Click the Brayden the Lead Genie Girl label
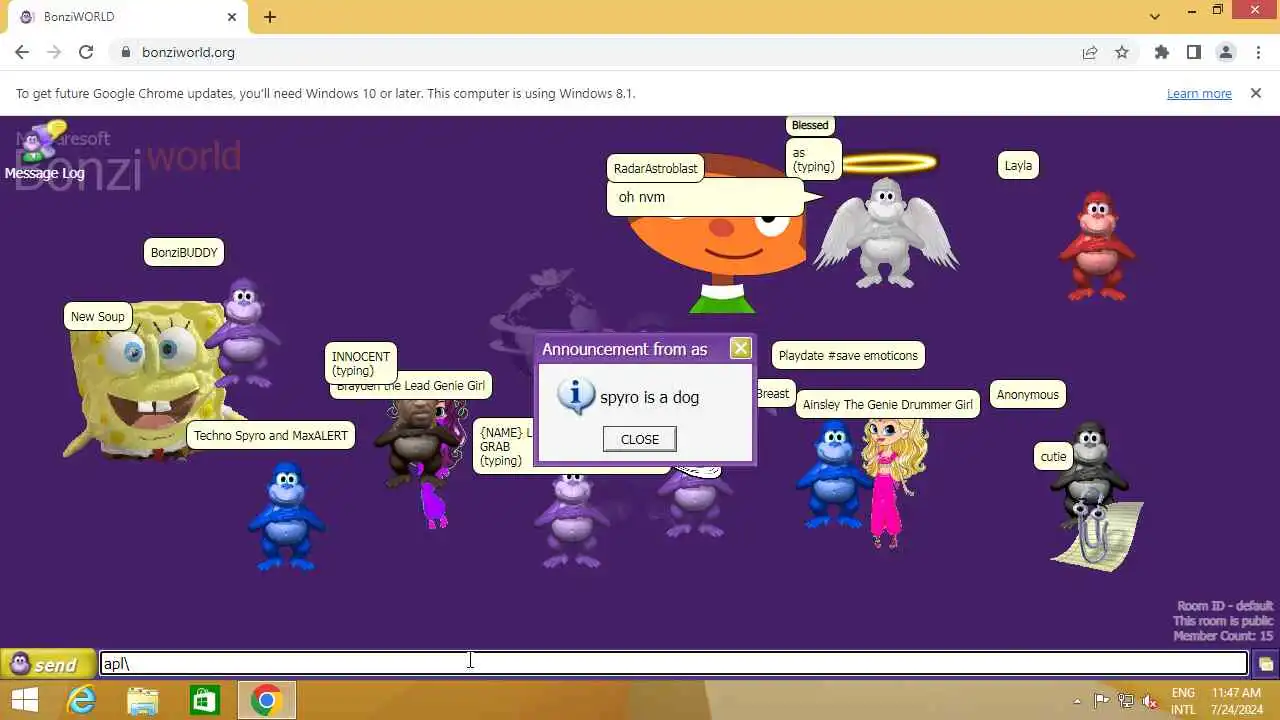1280x720 pixels. (x=411, y=386)
